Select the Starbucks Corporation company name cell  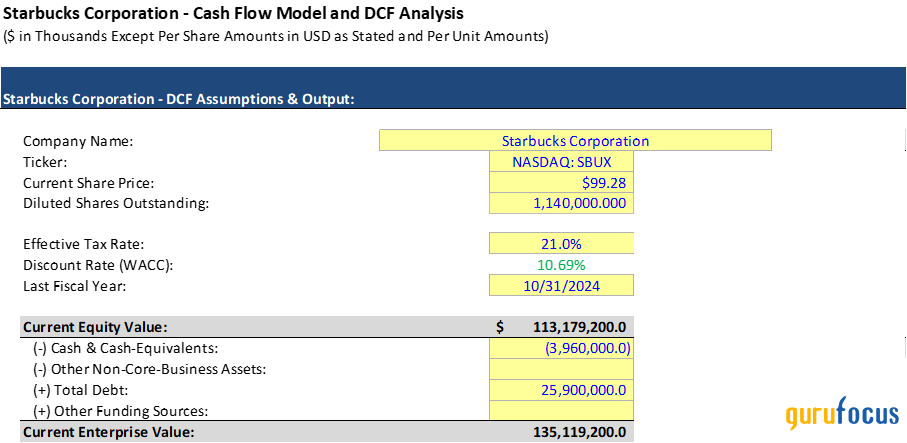575,141
